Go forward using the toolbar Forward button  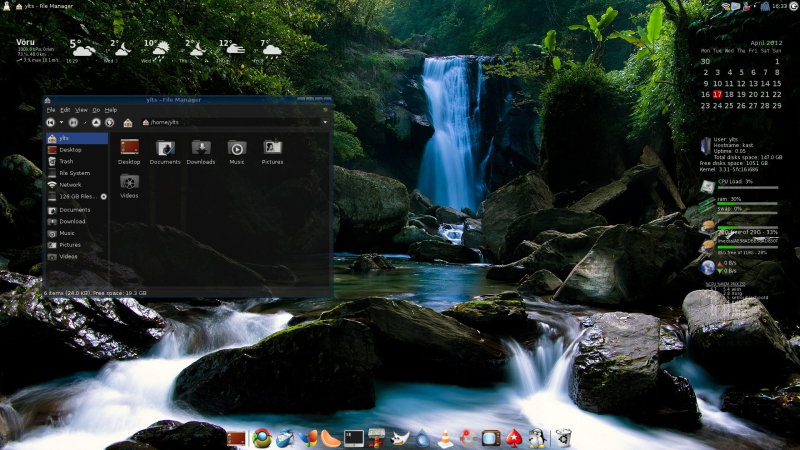point(73,122)
